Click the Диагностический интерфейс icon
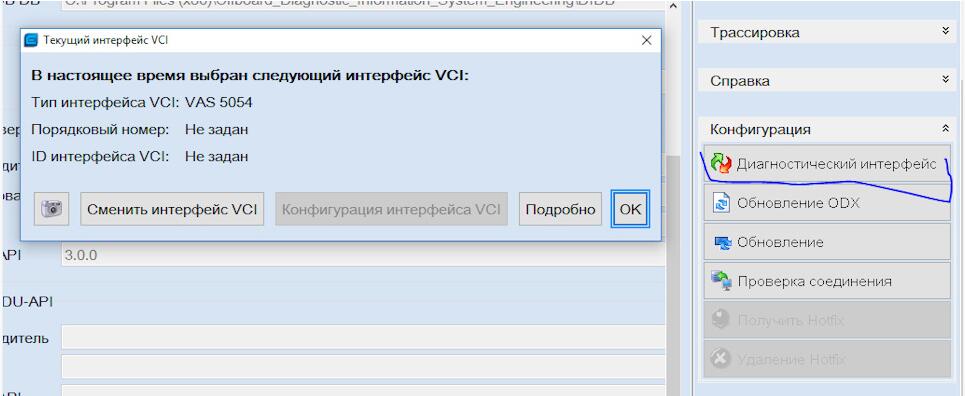 [720, 164]
